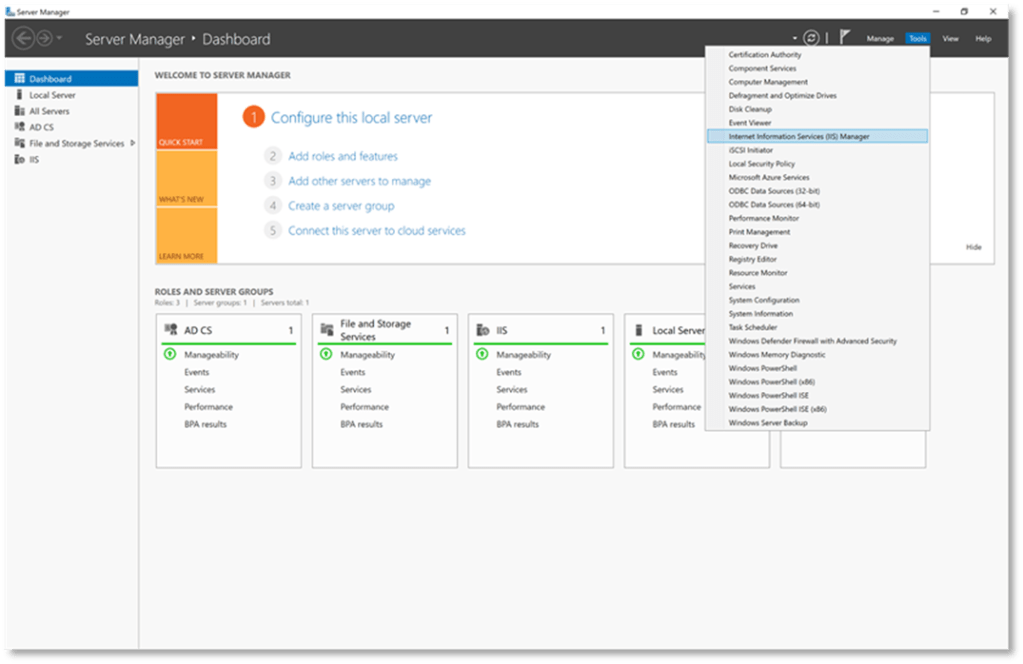Viewport: 1023px width, 664px height.
Task: Click the AD CS tile icon
Action: tap(170, 330)
